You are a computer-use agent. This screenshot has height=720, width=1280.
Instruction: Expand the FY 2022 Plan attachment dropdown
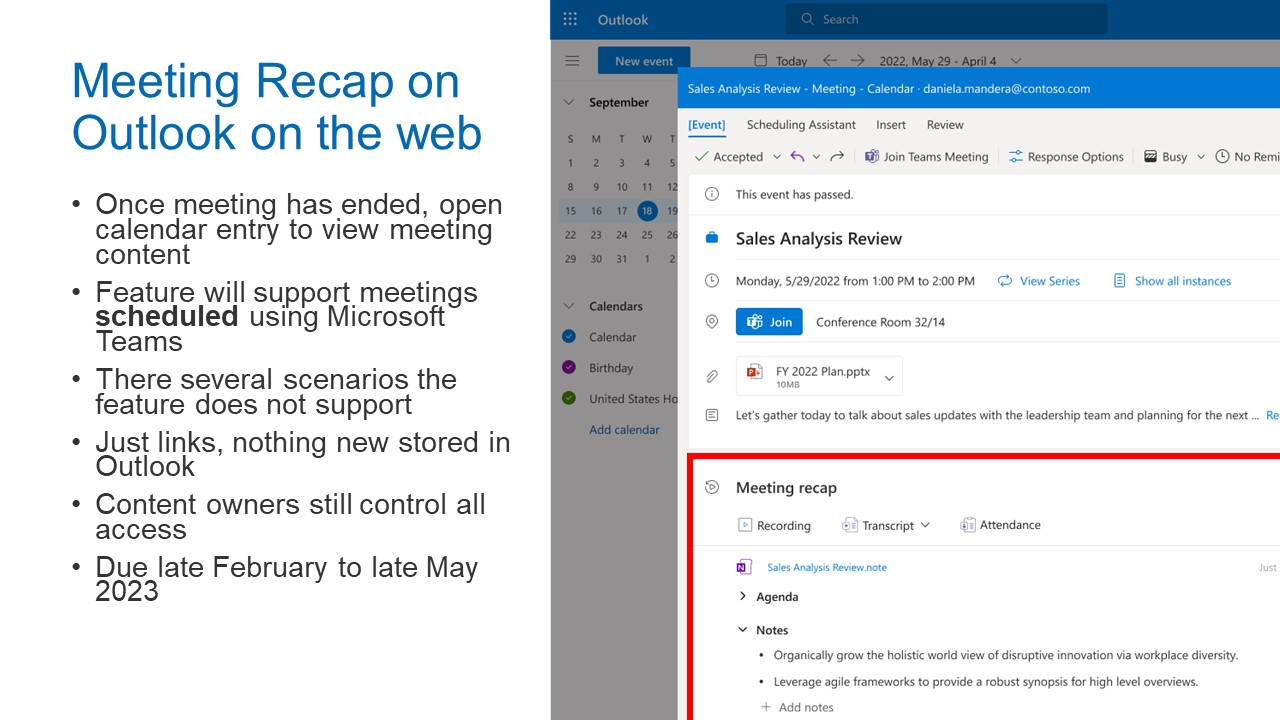[x=888, y=377]
